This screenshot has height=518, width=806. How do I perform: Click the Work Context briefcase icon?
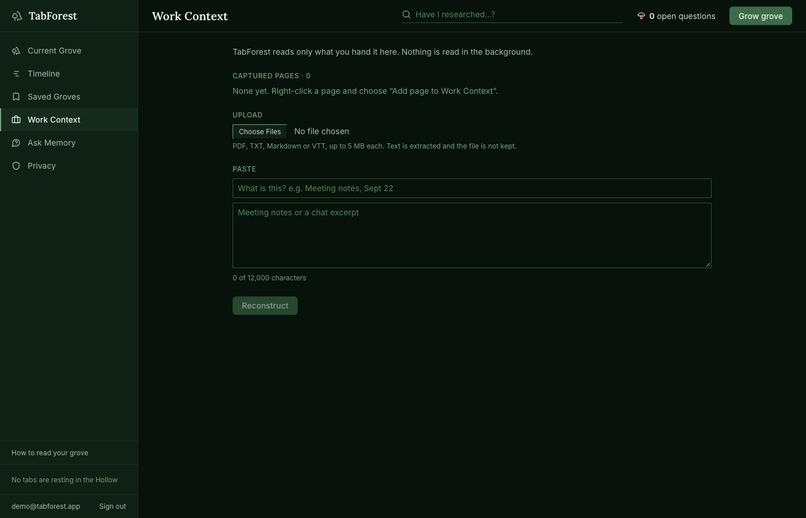16,120
